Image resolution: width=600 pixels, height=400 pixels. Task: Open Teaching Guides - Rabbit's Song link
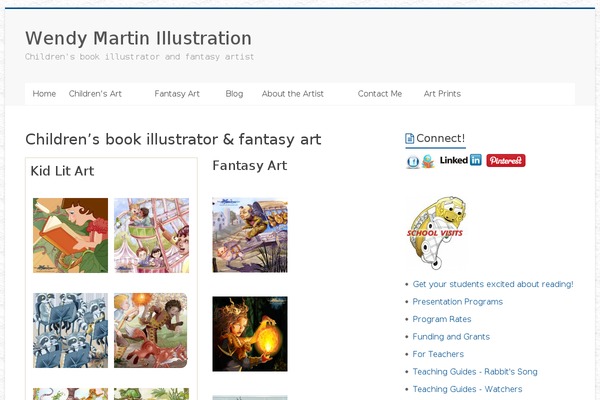tap(474, 372)
